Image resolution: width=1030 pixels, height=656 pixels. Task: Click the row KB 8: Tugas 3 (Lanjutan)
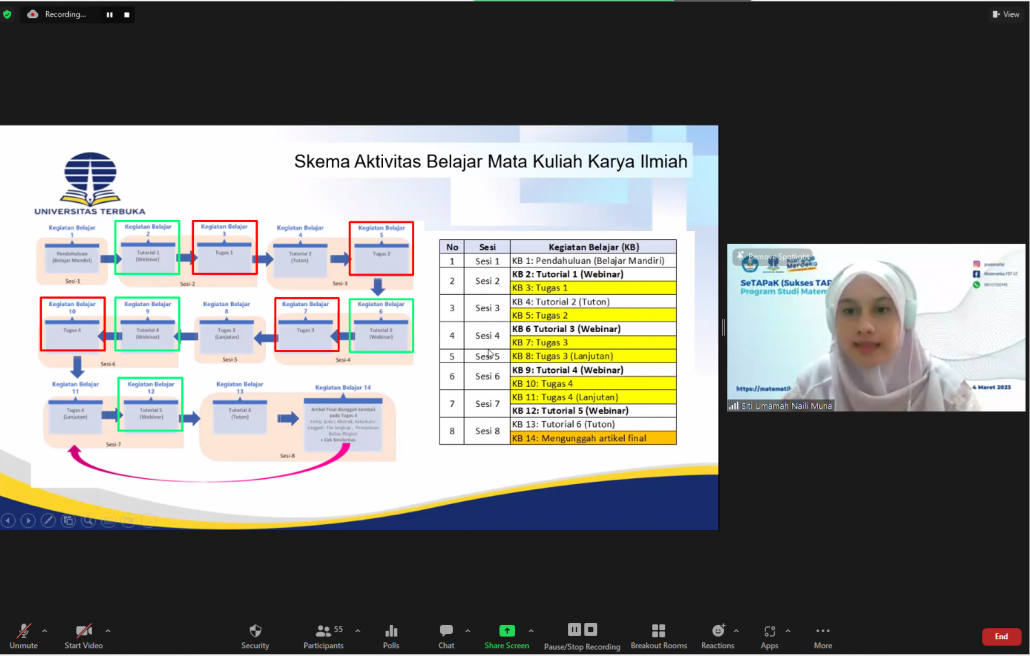tap(593, 356)
